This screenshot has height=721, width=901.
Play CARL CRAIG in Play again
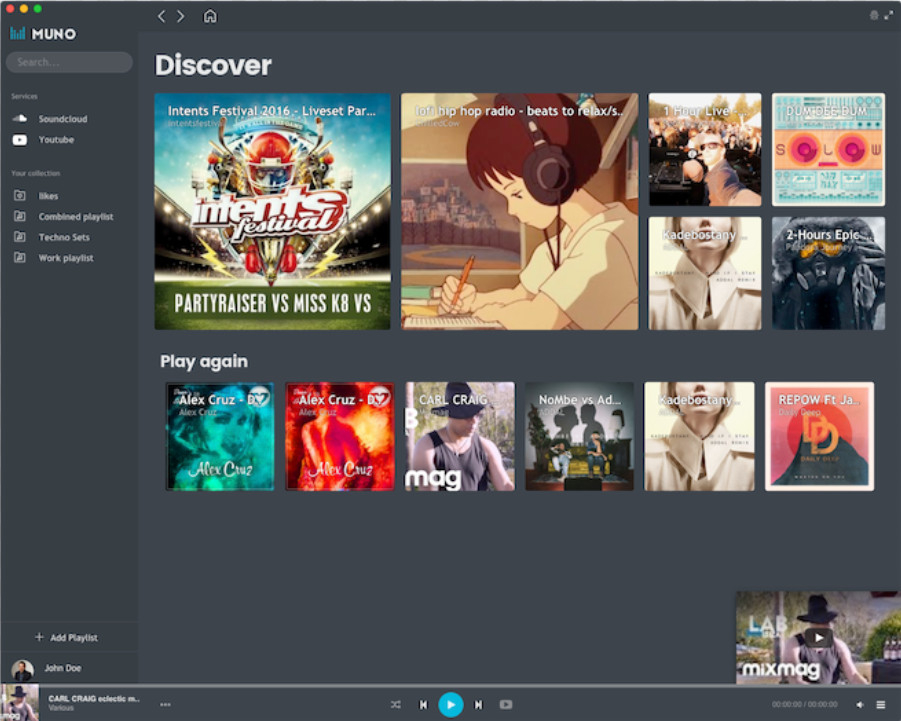460,437
